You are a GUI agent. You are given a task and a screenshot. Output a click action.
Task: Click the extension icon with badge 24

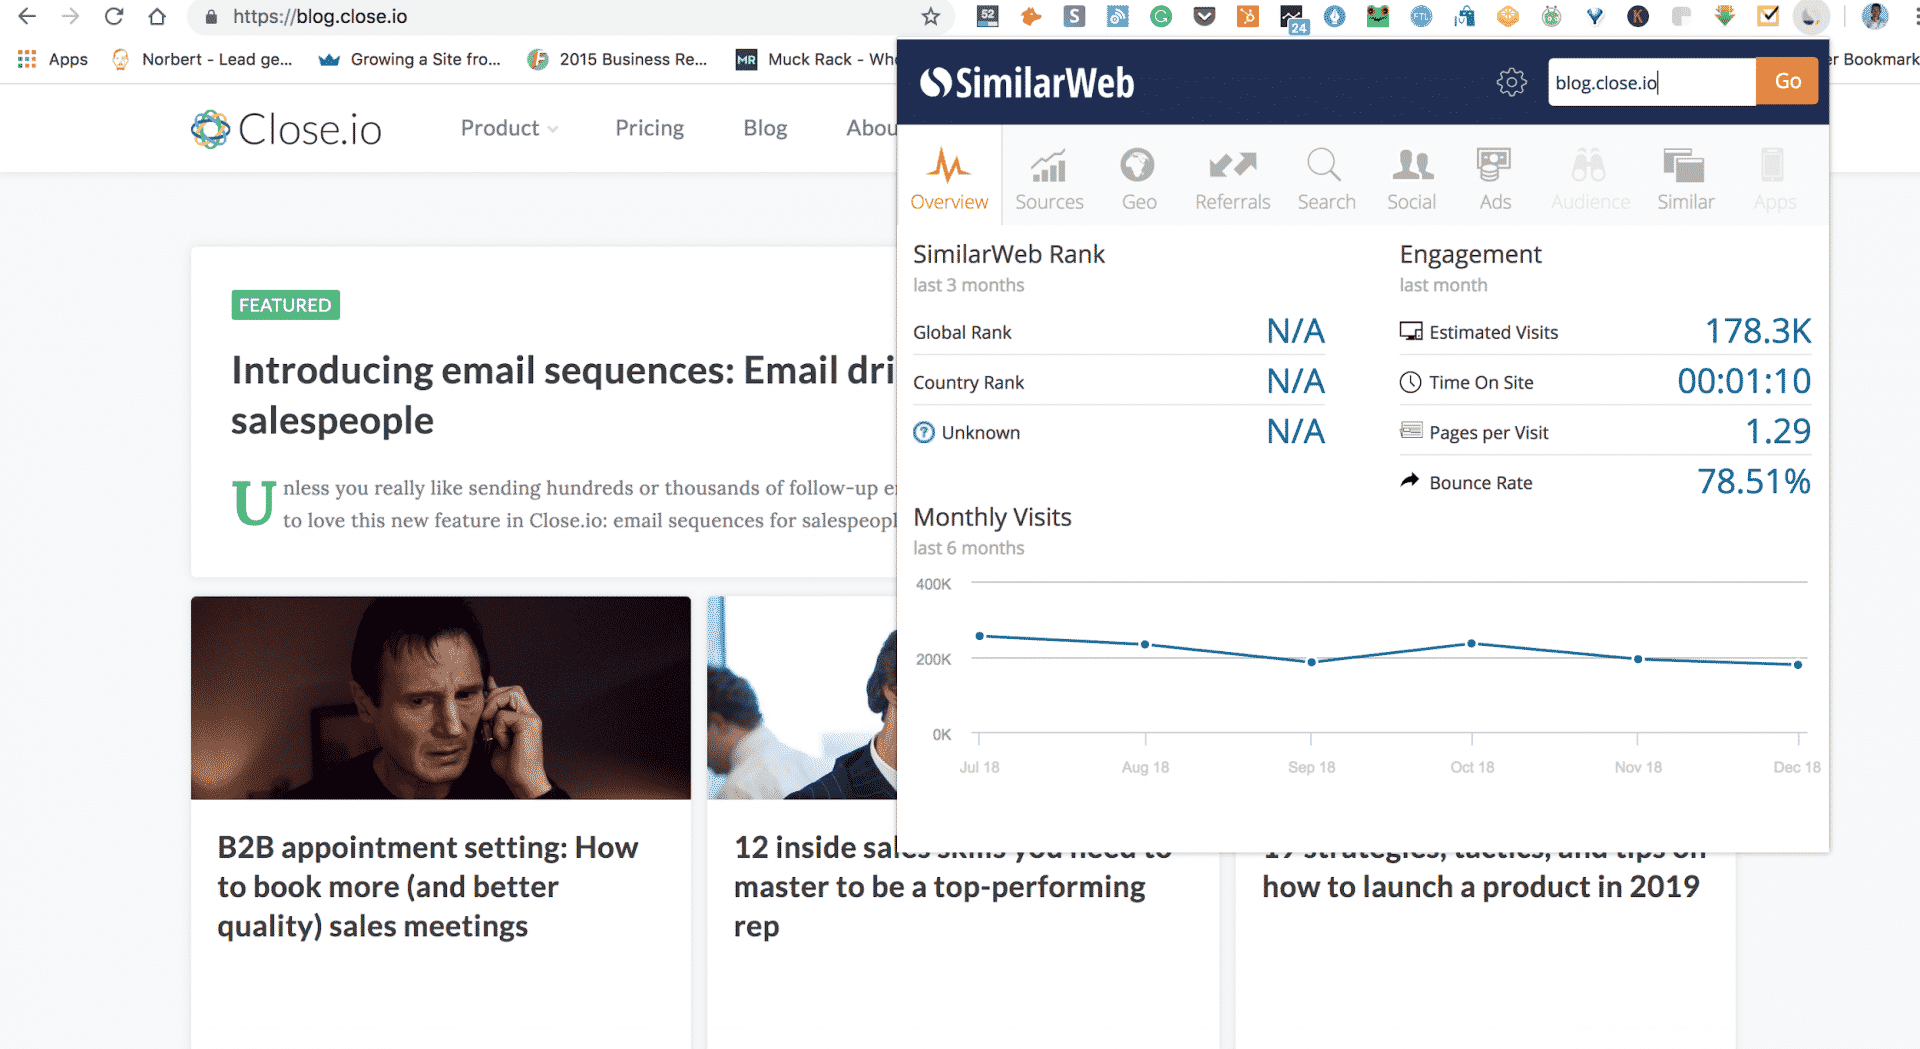tap(1293, 18)
